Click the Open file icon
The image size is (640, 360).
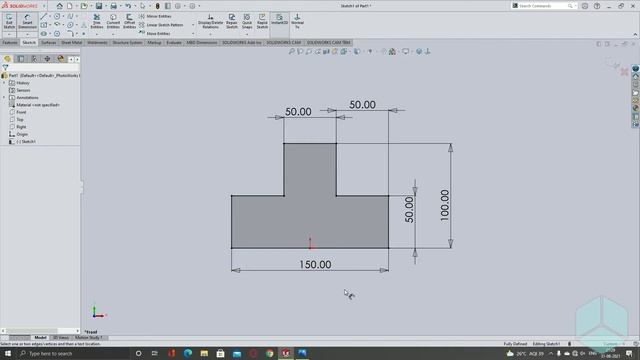(84, 6)
